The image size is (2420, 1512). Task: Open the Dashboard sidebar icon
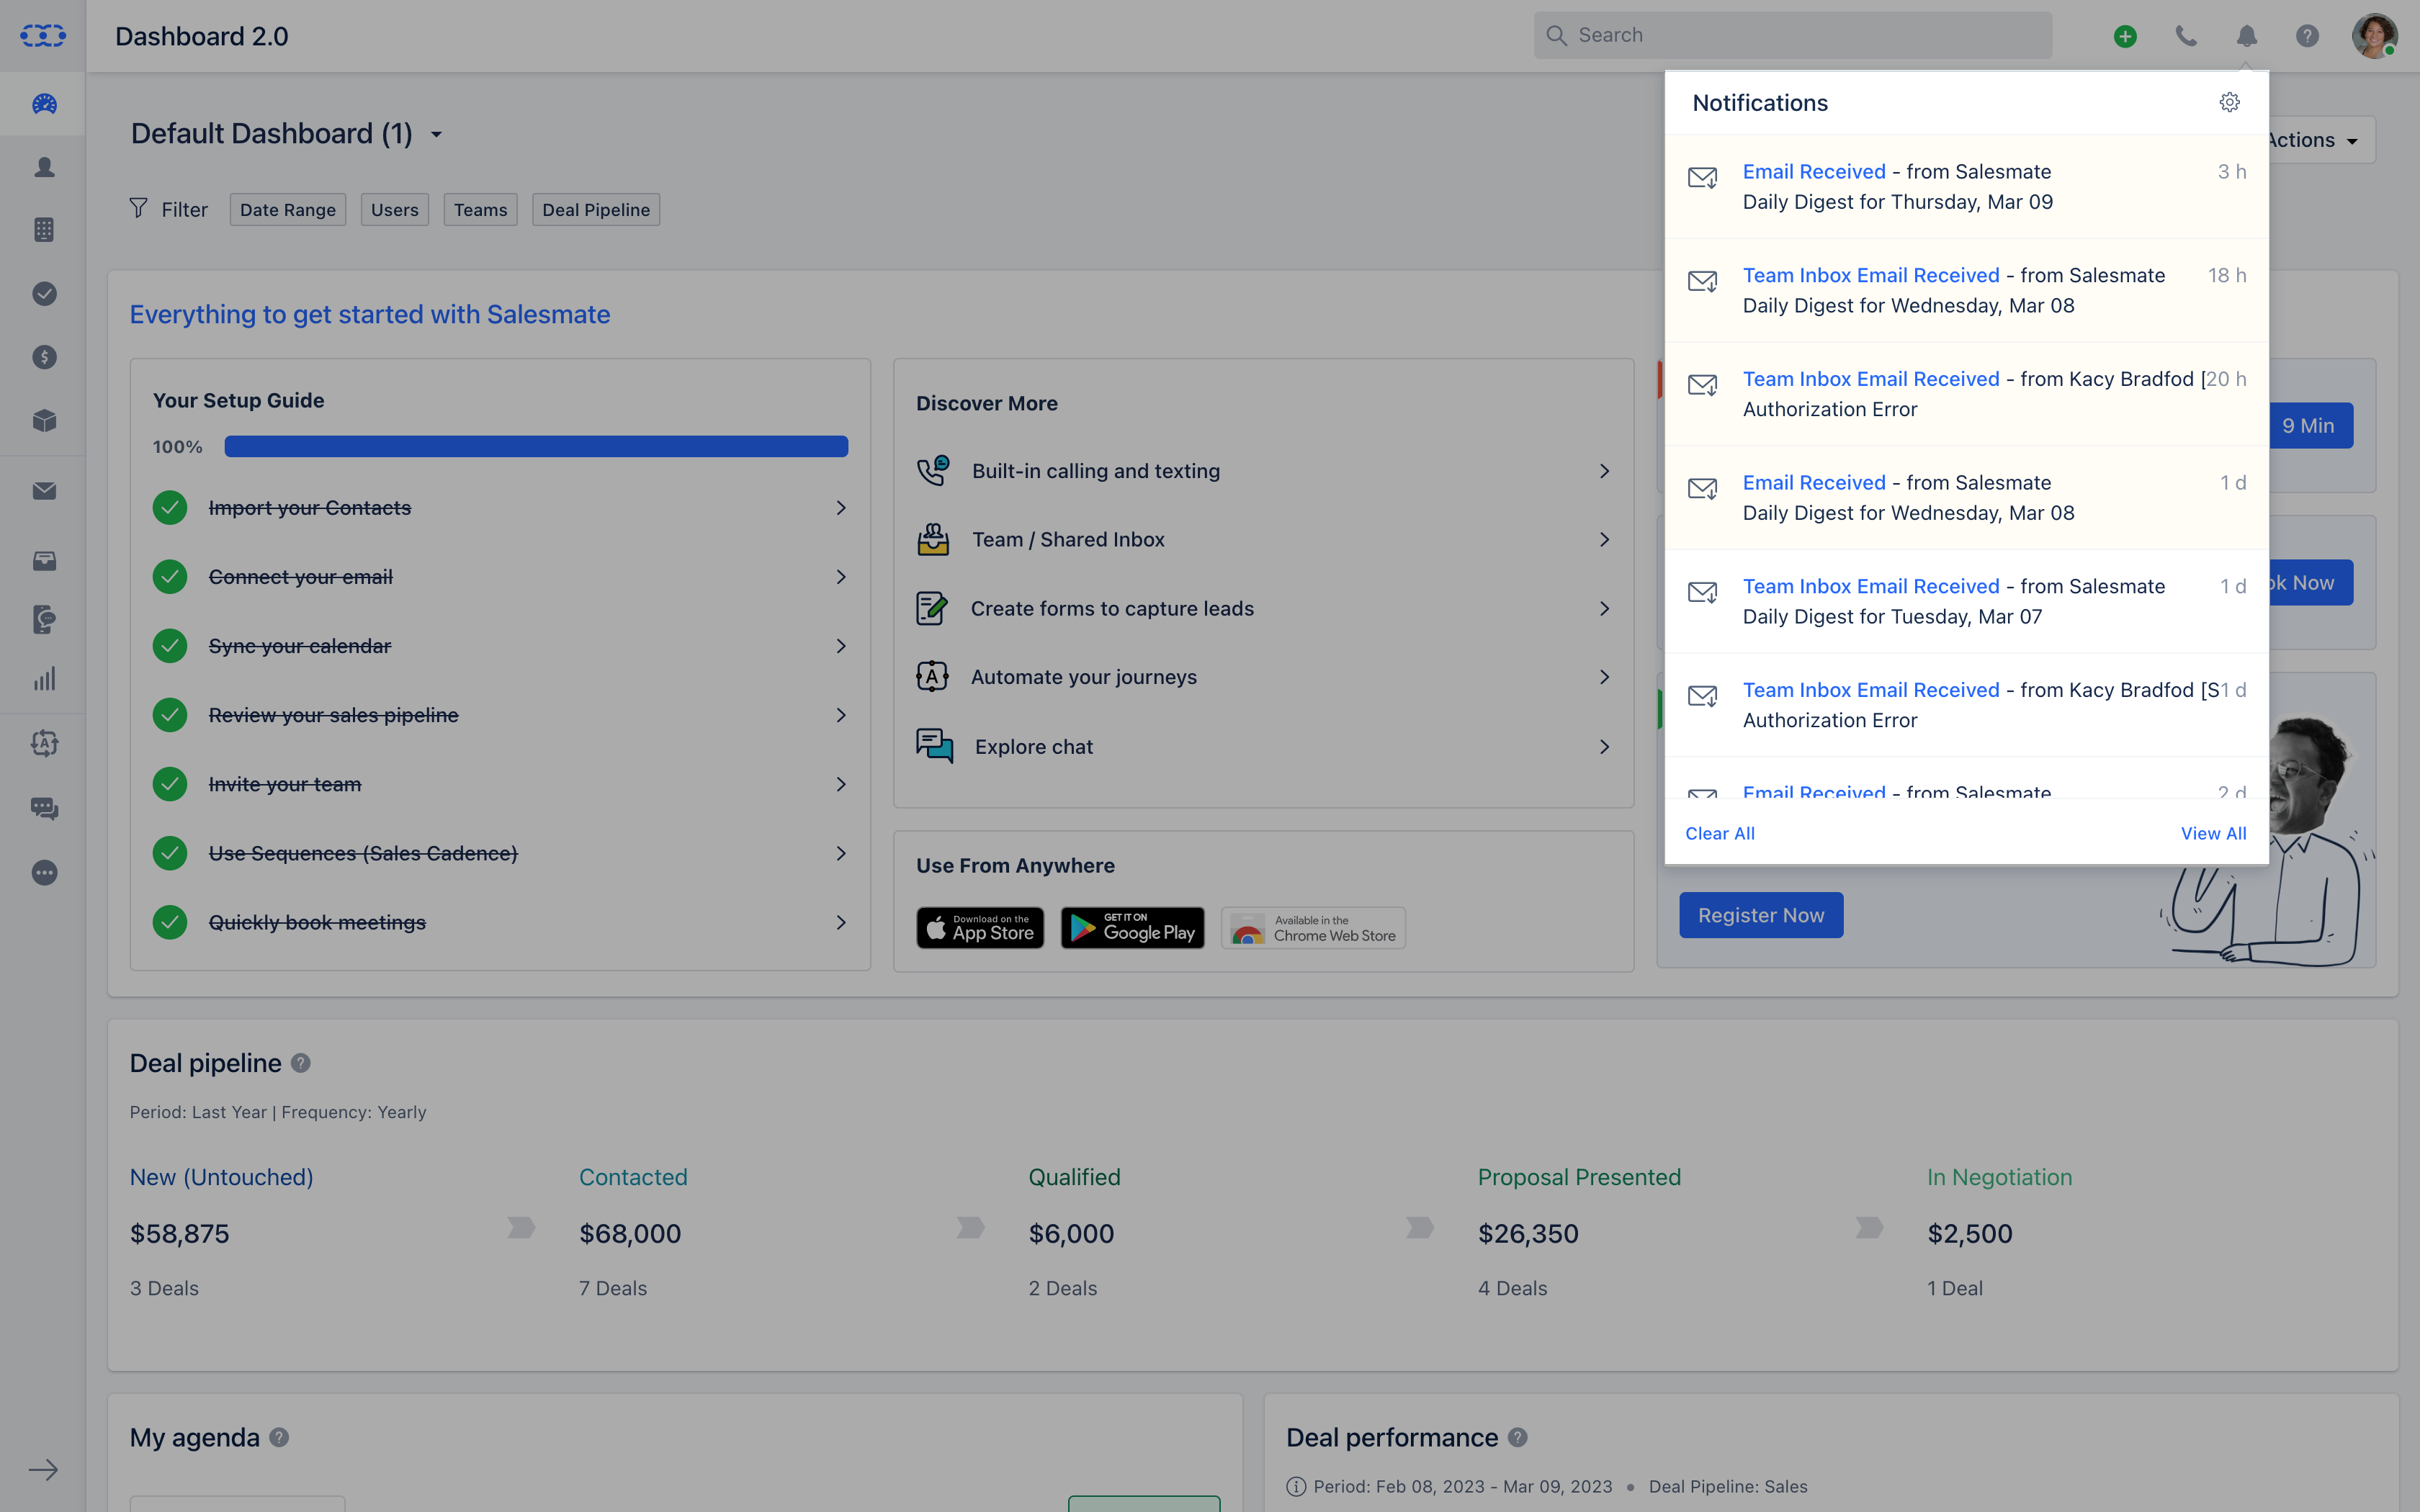pyautogui.click(x=44, y=104)
